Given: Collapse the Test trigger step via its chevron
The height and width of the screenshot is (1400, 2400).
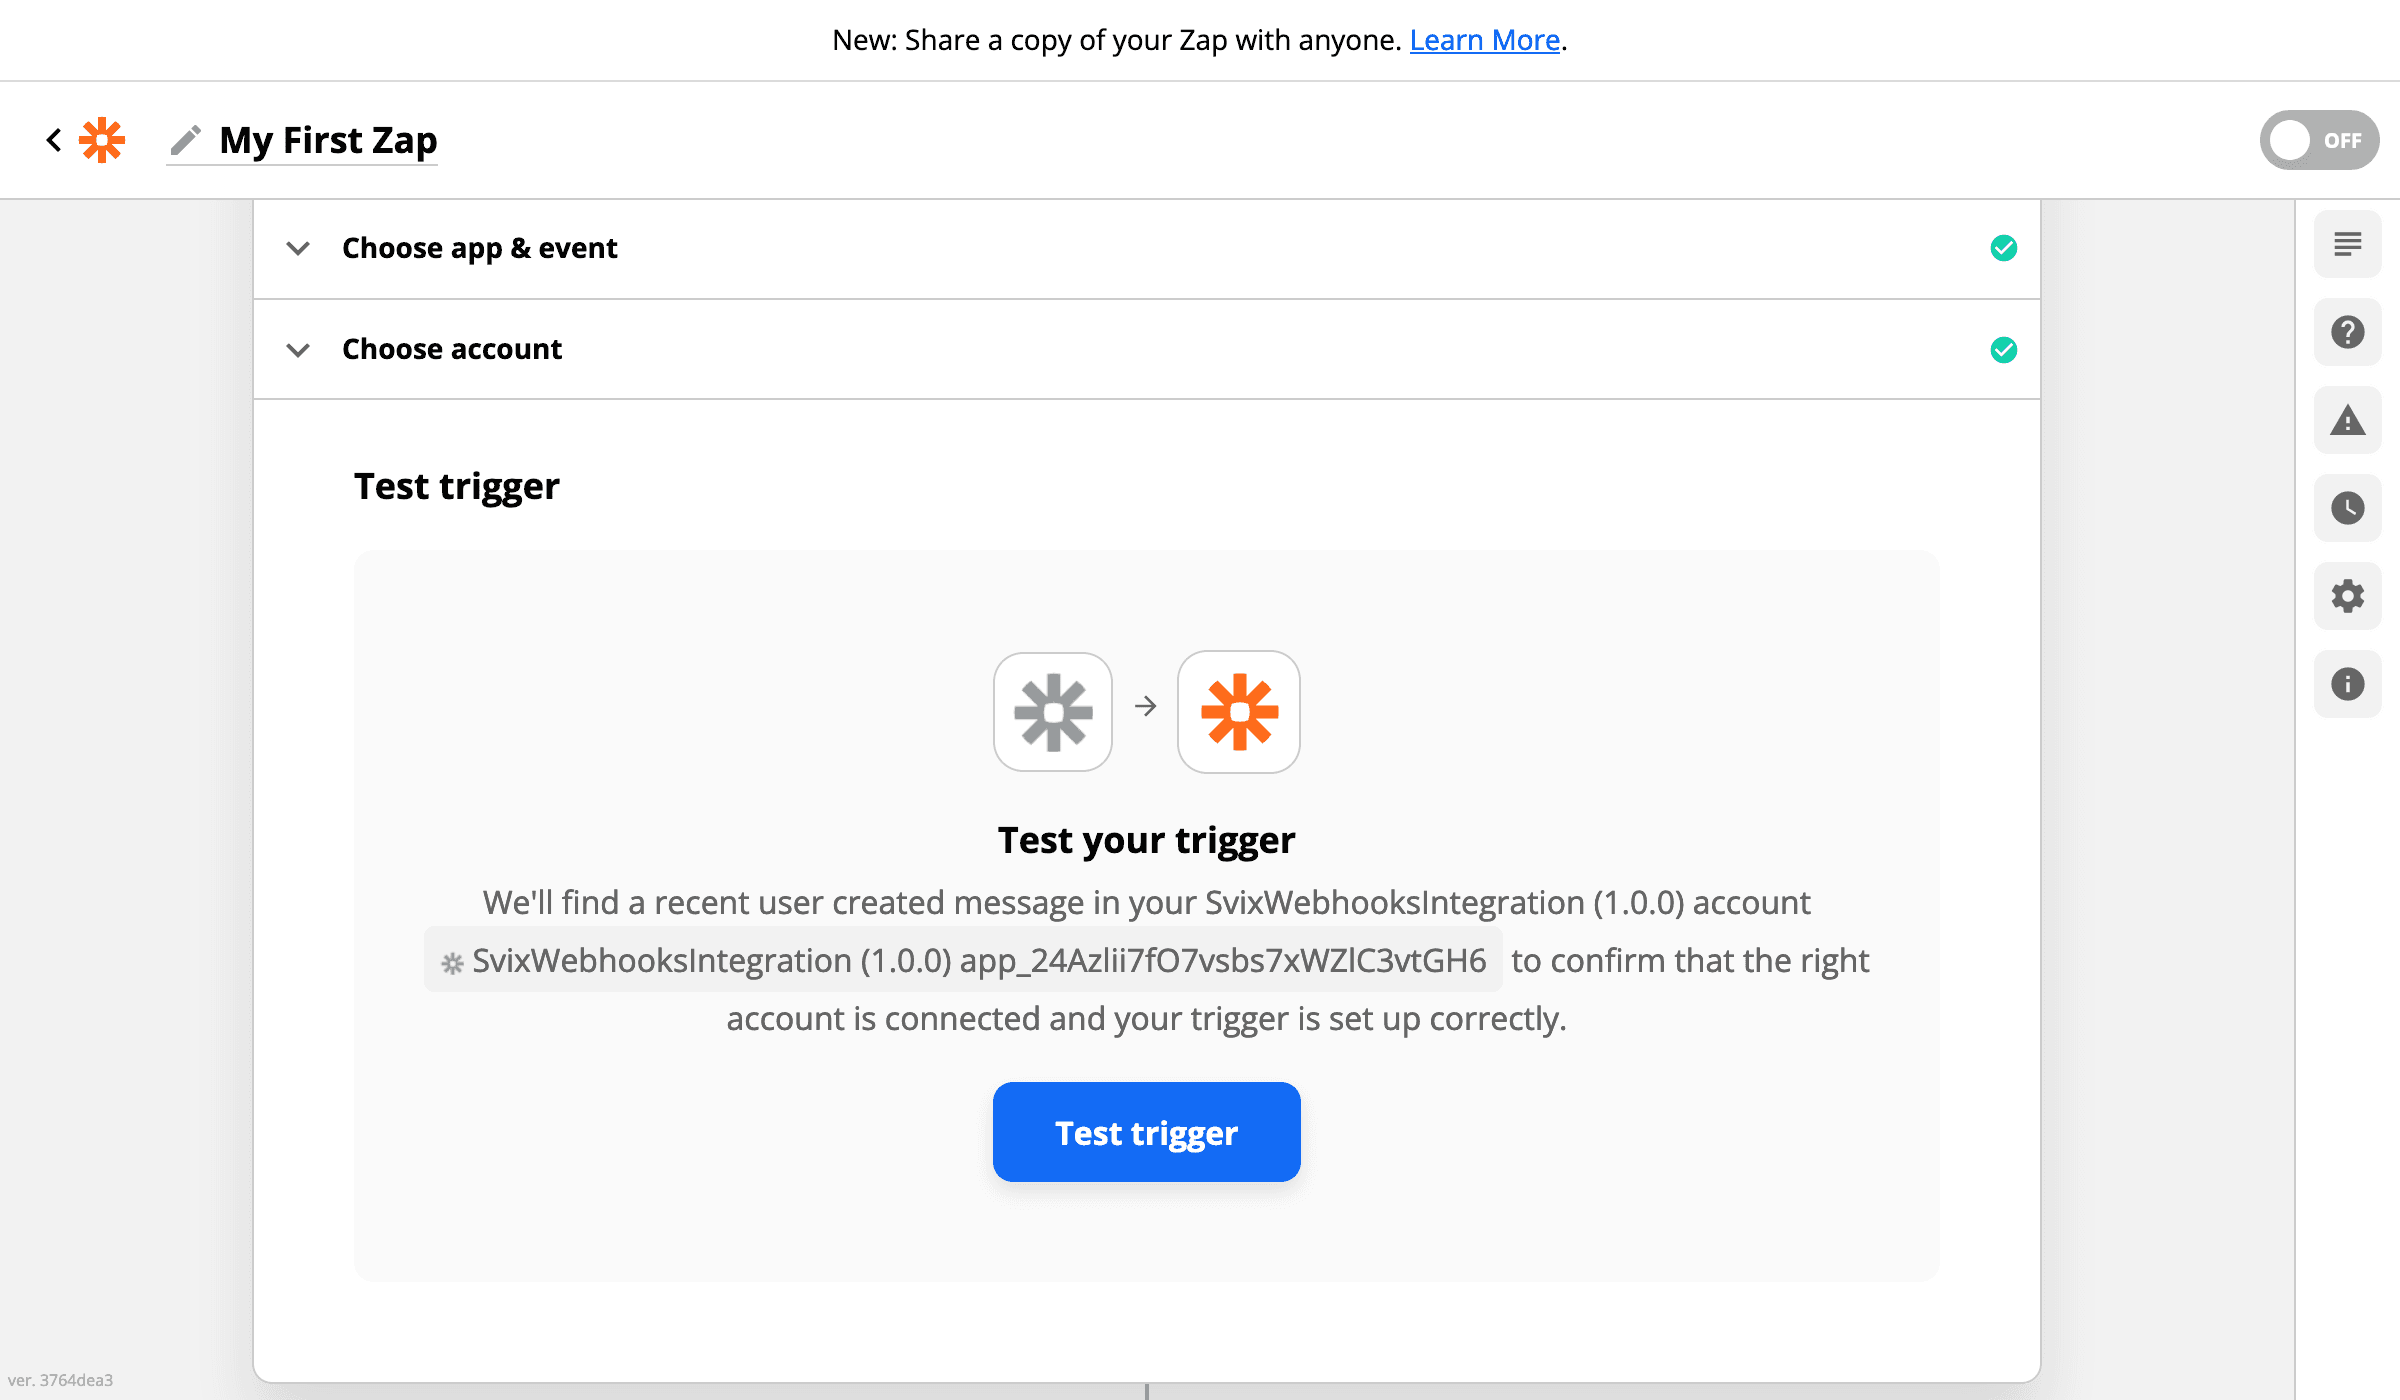Looking at the screenshot, I should coord(298,486).
